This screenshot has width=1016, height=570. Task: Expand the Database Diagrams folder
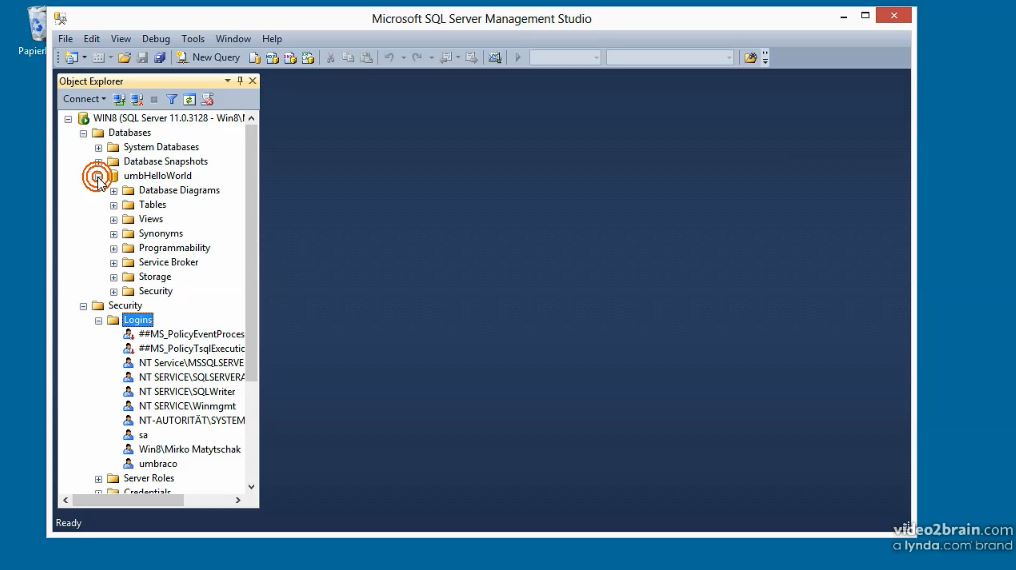tap(113, 191)
